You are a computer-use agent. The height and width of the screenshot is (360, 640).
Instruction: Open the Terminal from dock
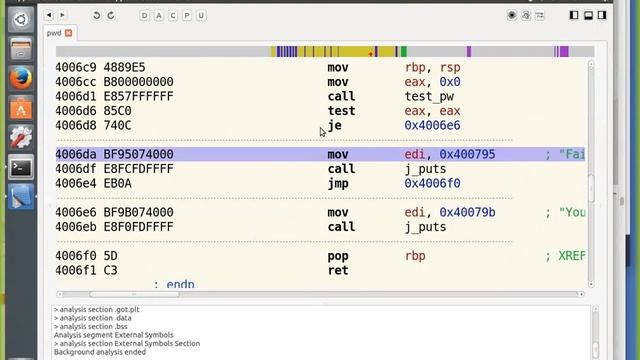pos(20,167)
